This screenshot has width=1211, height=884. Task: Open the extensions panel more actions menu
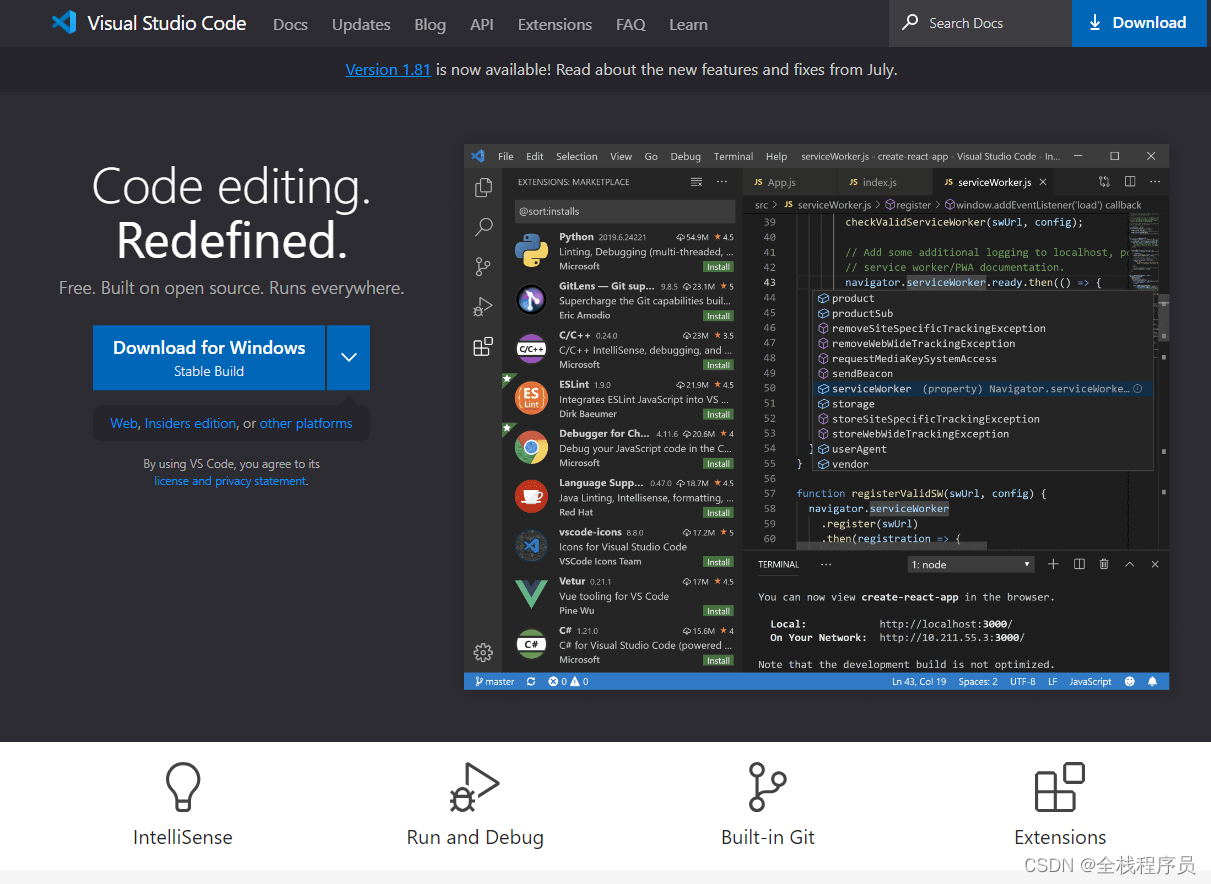click(x=722, y=182)
